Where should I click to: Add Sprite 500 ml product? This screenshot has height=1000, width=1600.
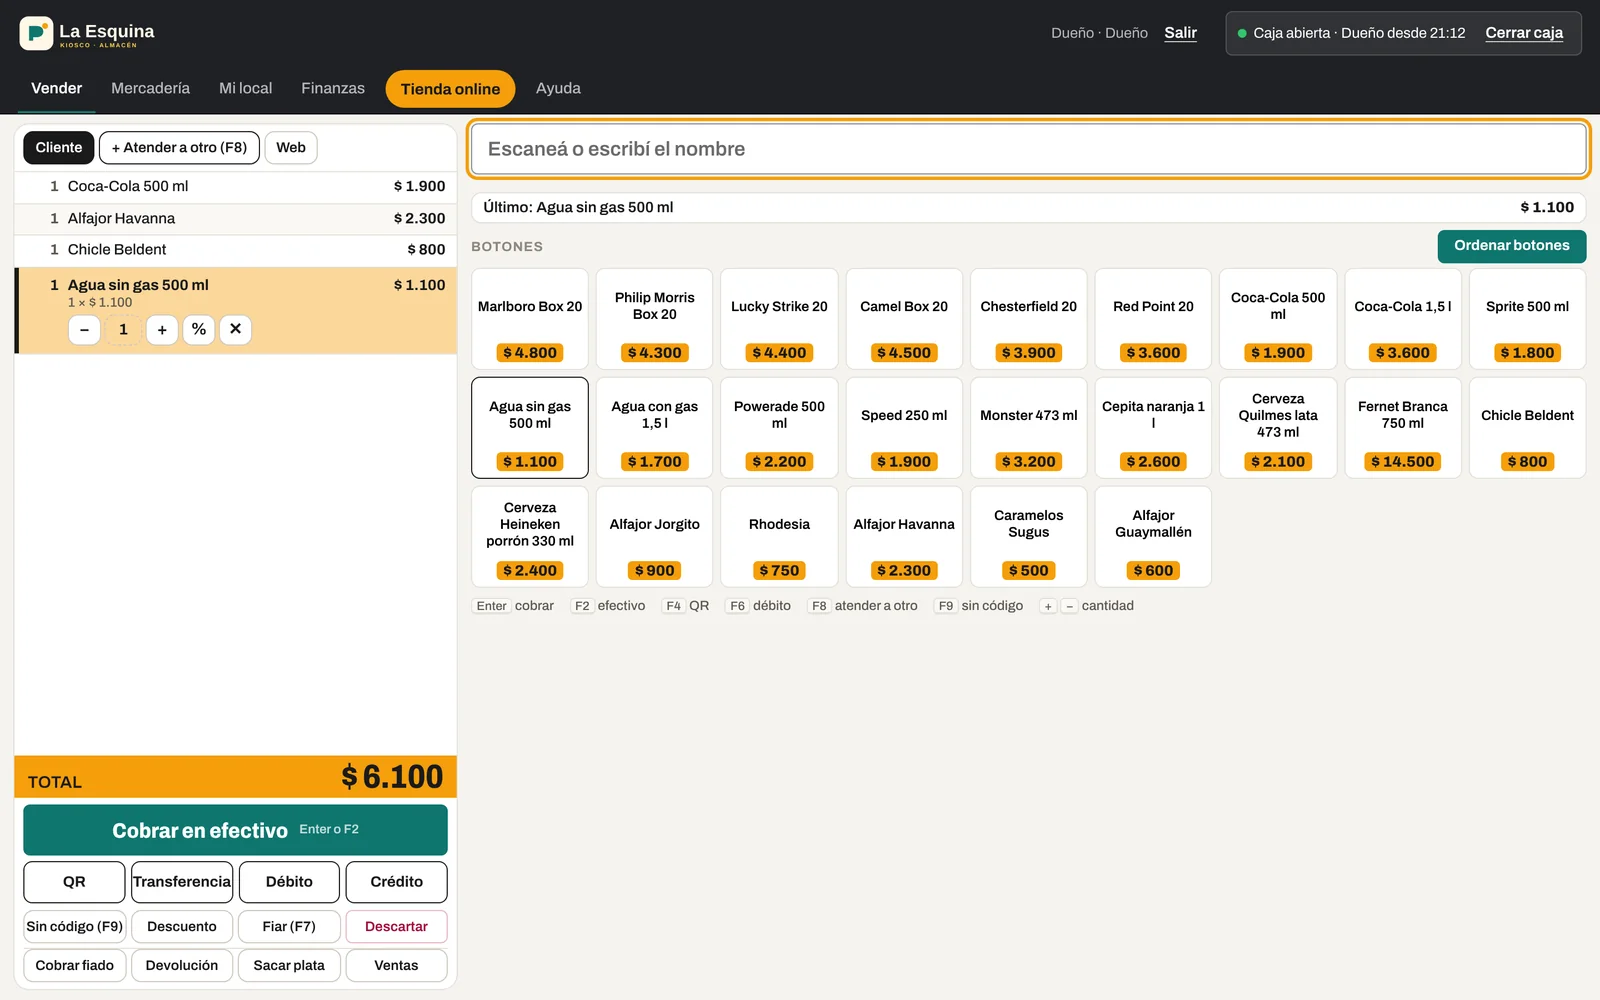1527,319
